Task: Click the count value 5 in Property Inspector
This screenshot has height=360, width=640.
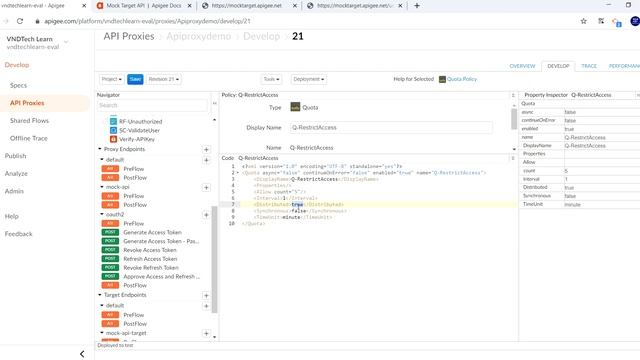Action: 566,171
